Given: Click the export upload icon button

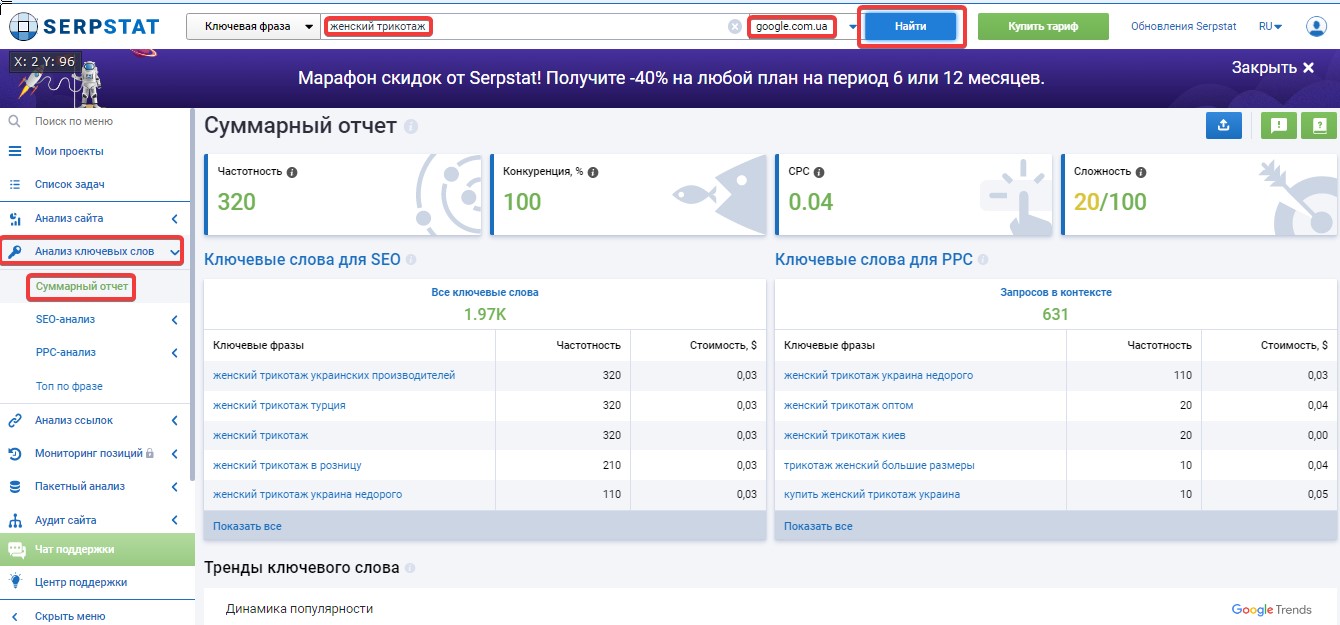Looking at the screenshot, I should point(1224,126).
